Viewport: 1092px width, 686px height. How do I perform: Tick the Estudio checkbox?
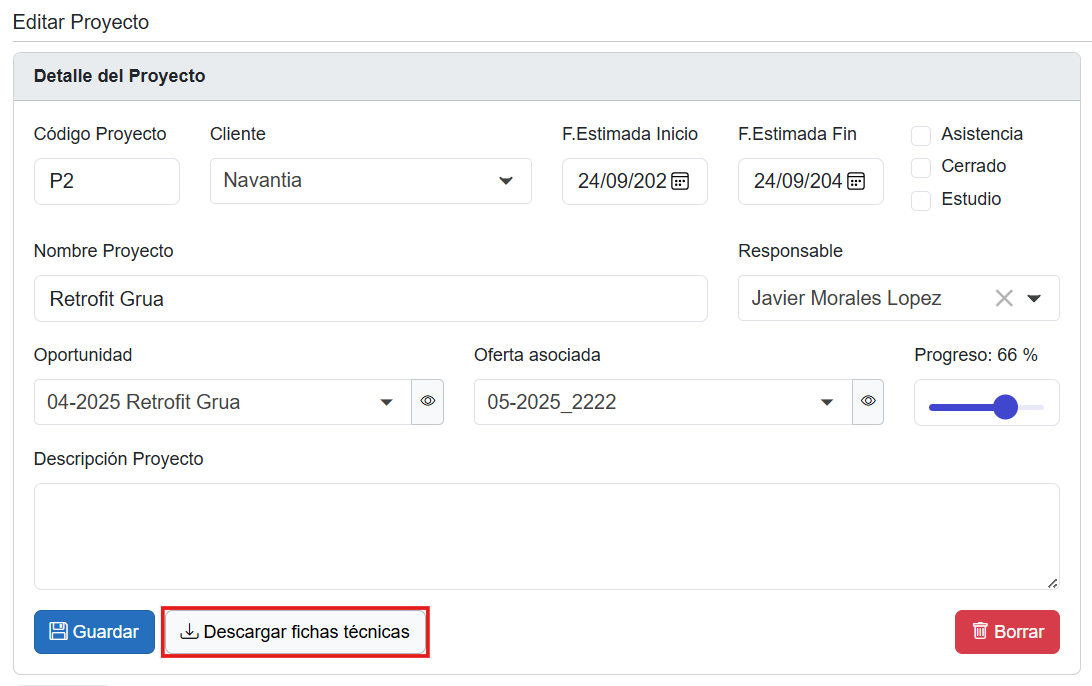921,200
